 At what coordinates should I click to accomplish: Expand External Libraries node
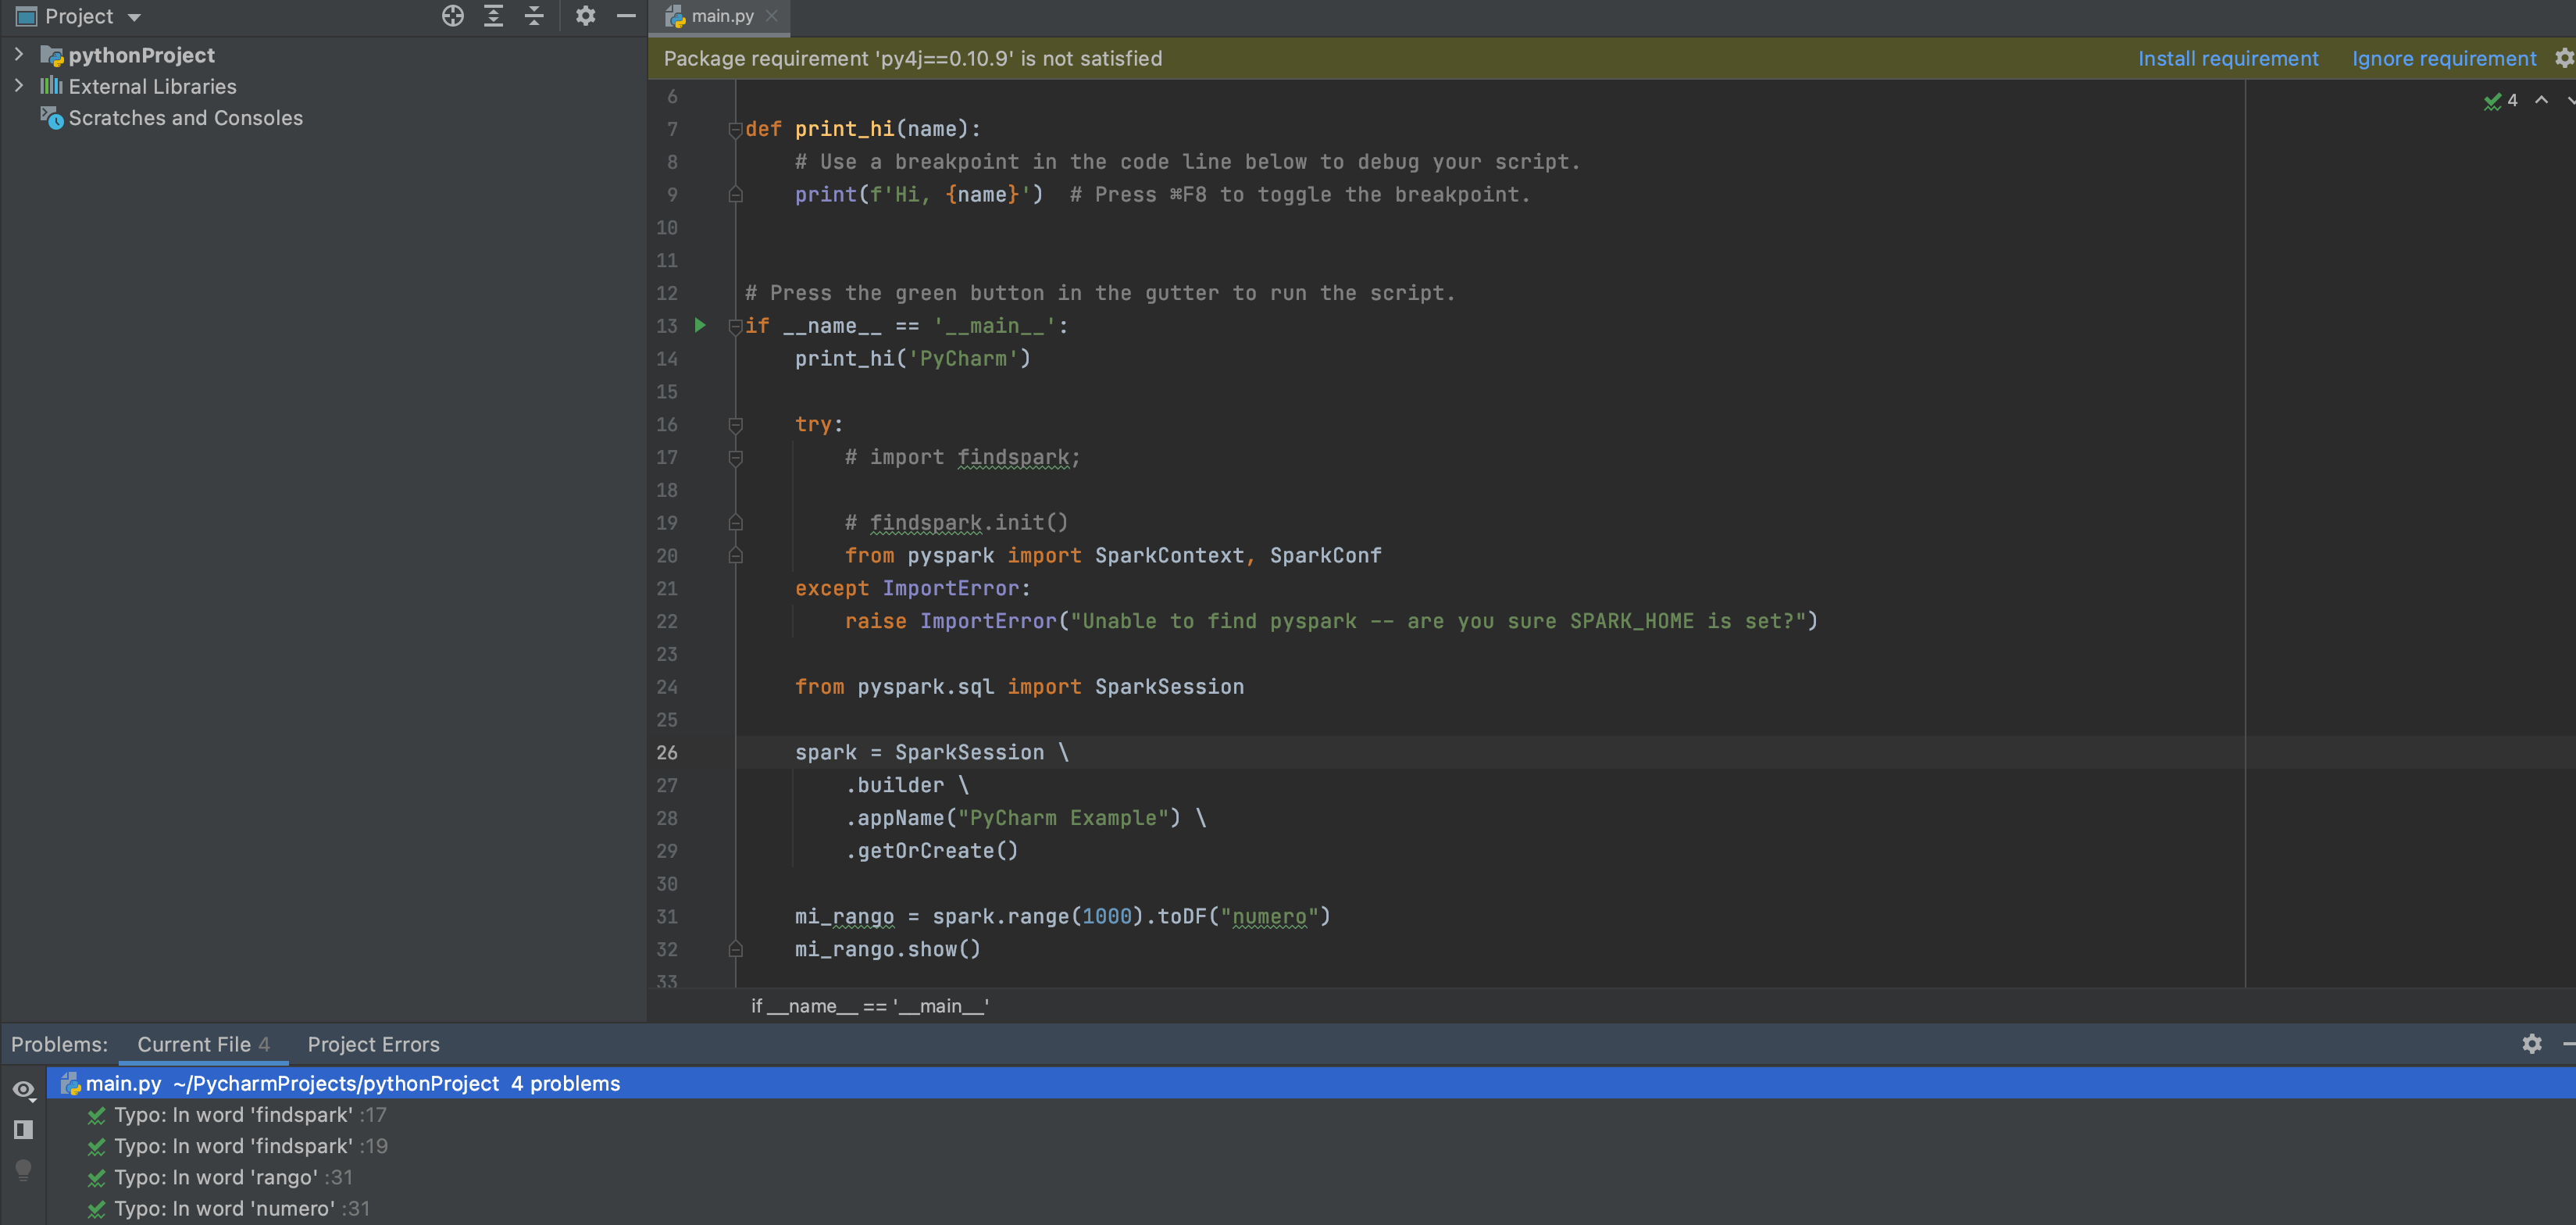coord(18,86)
